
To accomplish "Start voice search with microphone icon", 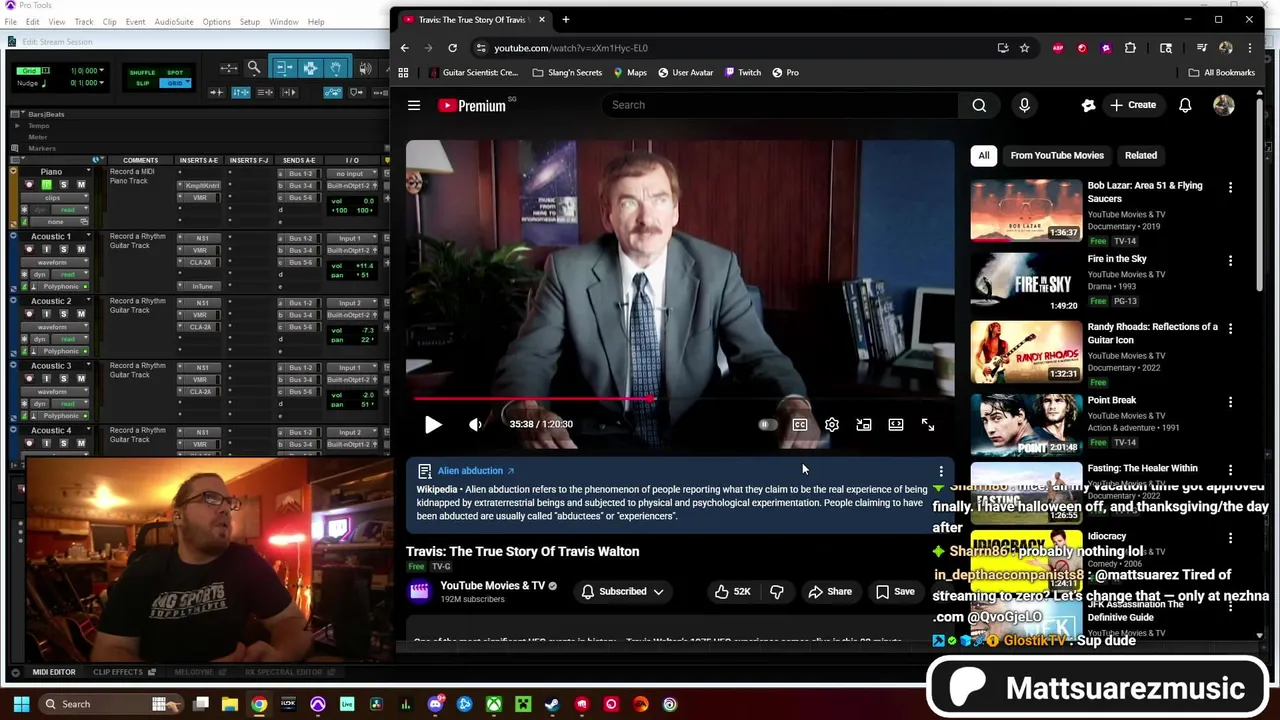I will pyautogui.click(x=1024, y=105).
